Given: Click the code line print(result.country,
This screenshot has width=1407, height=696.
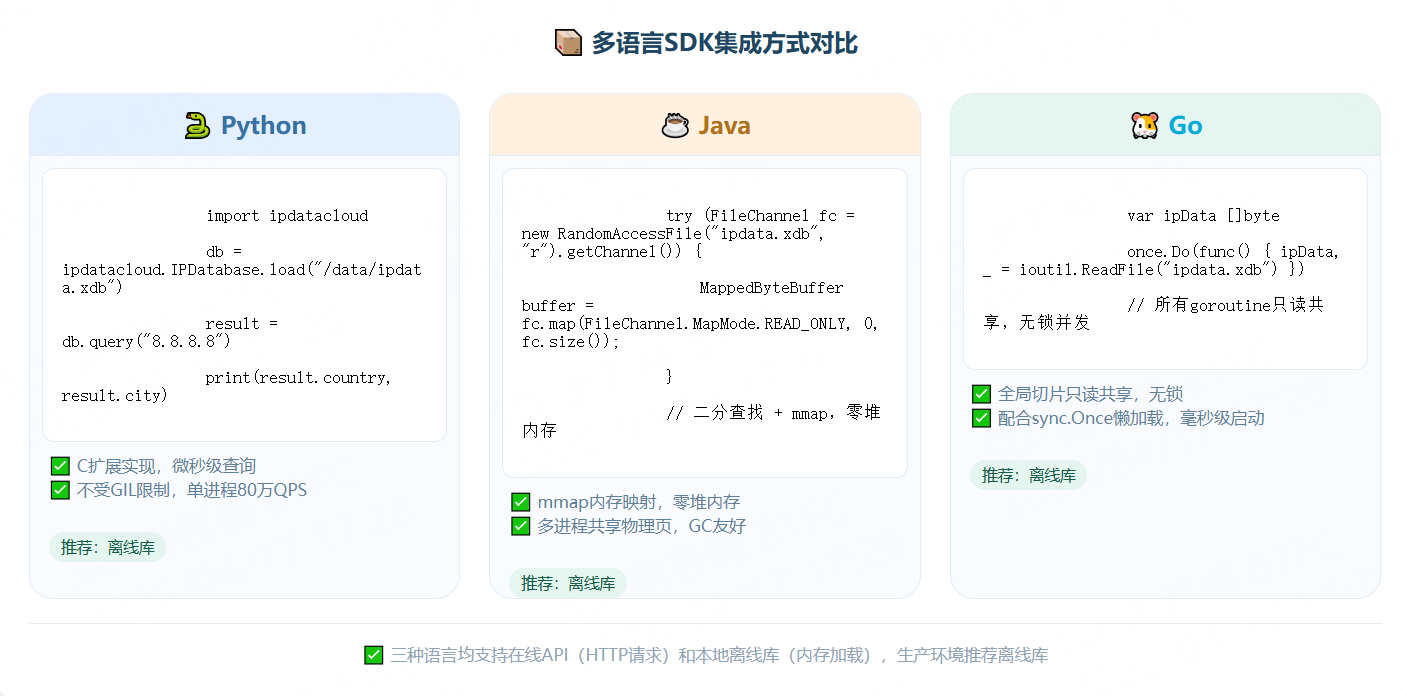Looking at the screenshot, I should click(299, 378).
